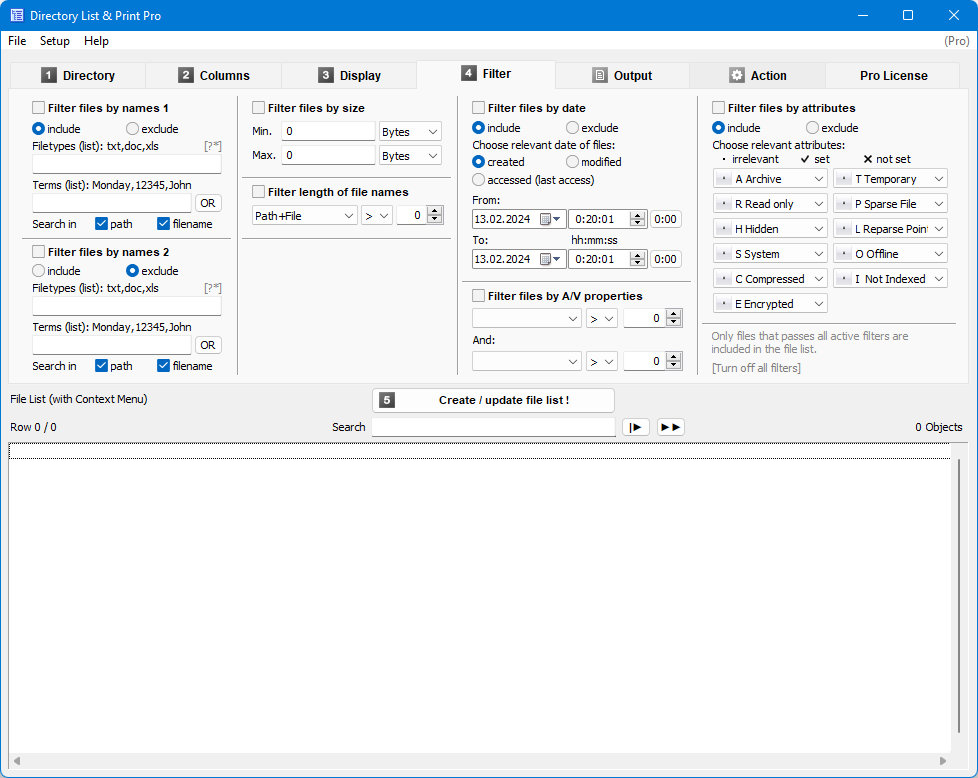Click the file name length spinner arrows

435,215
